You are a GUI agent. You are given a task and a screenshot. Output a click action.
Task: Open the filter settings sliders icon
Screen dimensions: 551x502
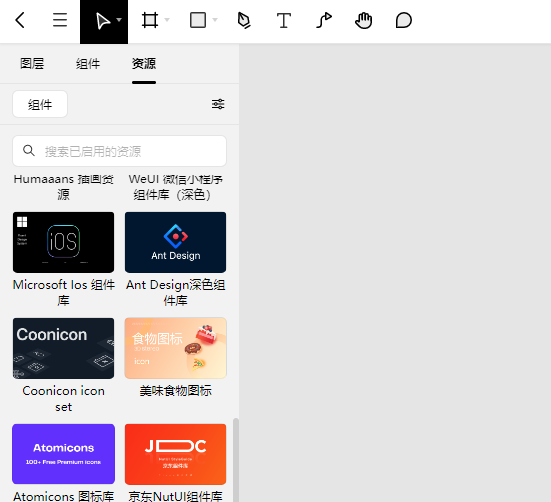[218, 104]
